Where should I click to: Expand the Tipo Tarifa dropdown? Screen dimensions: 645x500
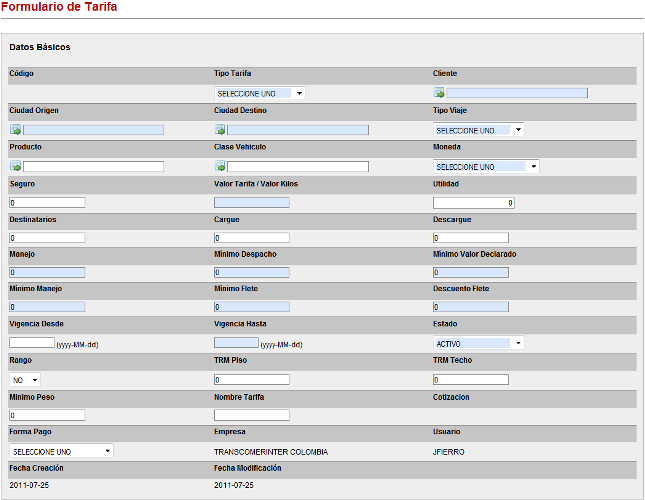259,93
